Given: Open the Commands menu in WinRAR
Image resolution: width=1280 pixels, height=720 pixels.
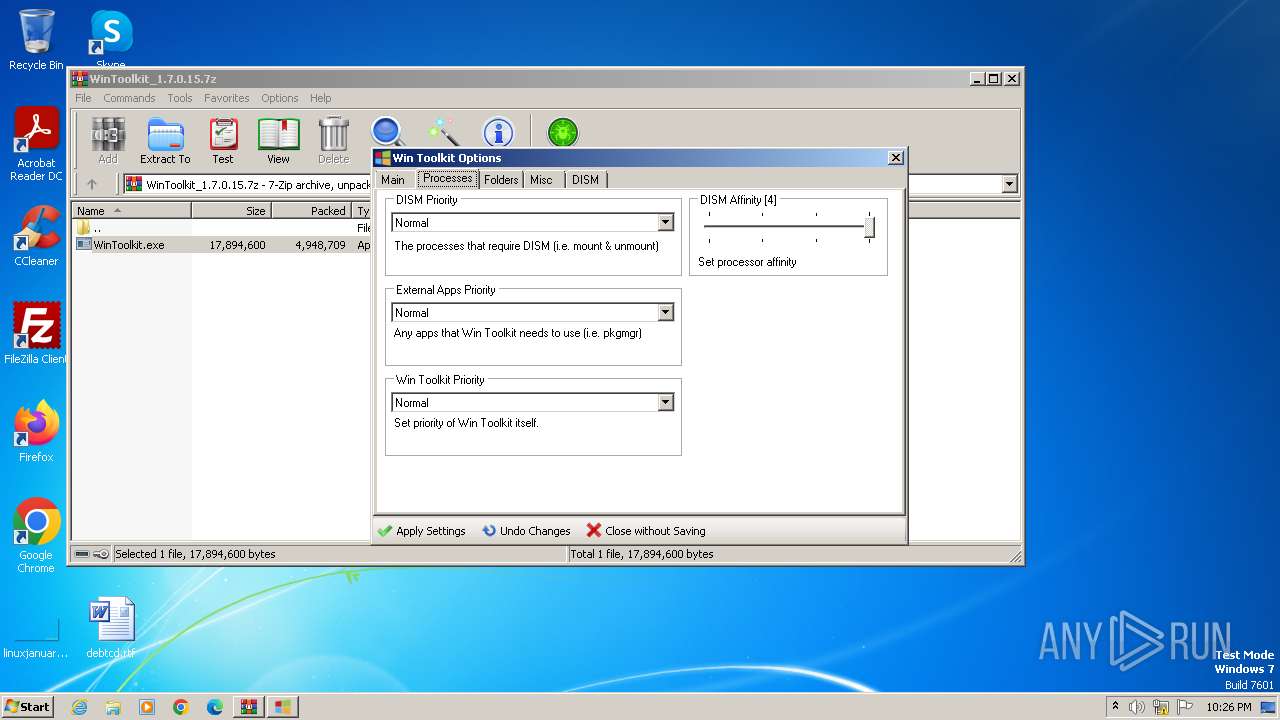Looking at the screenshot, I should [x=129, y=98].
